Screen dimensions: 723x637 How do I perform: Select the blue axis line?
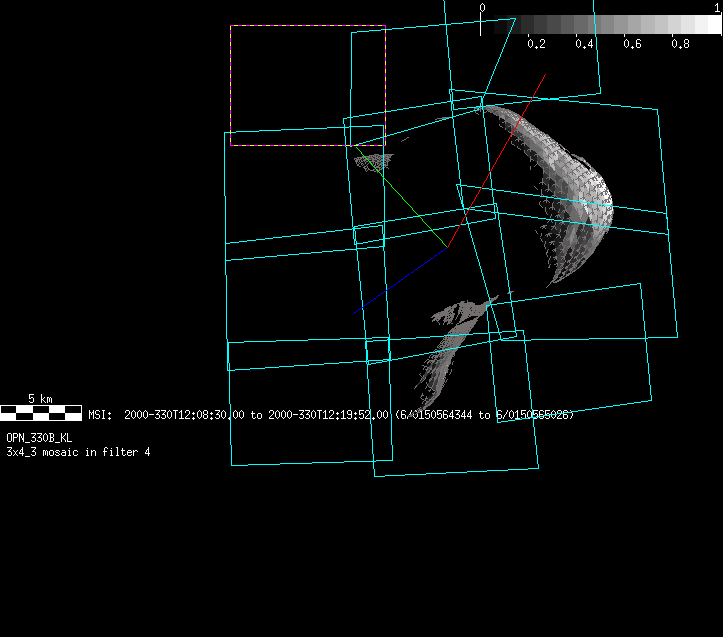(399, 281)
